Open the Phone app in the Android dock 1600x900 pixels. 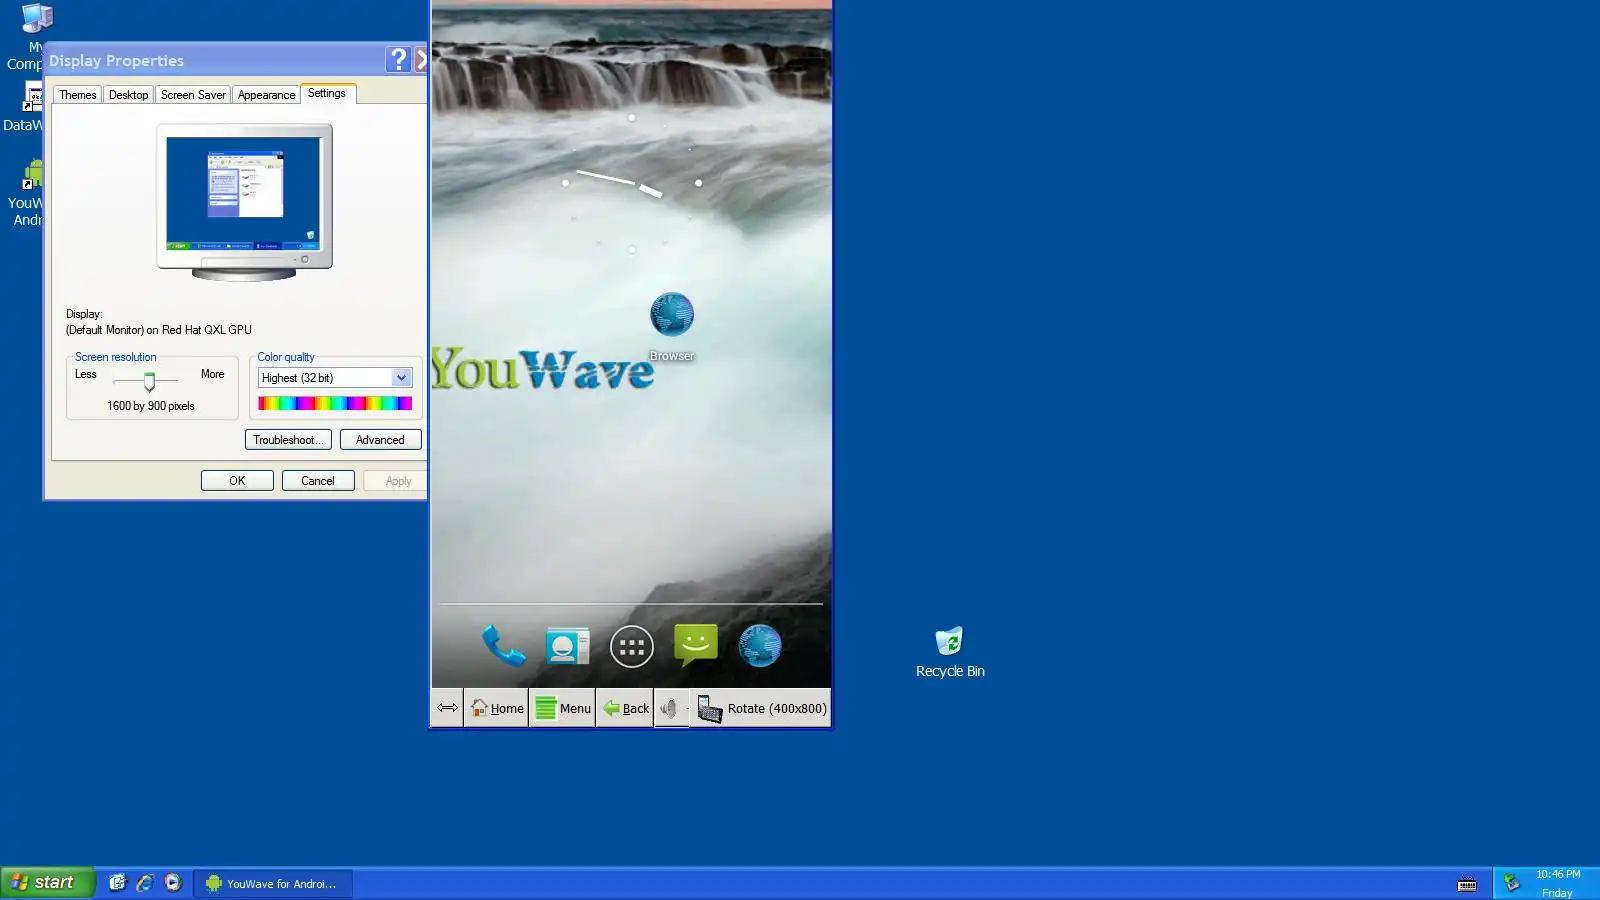pos(503,645)
